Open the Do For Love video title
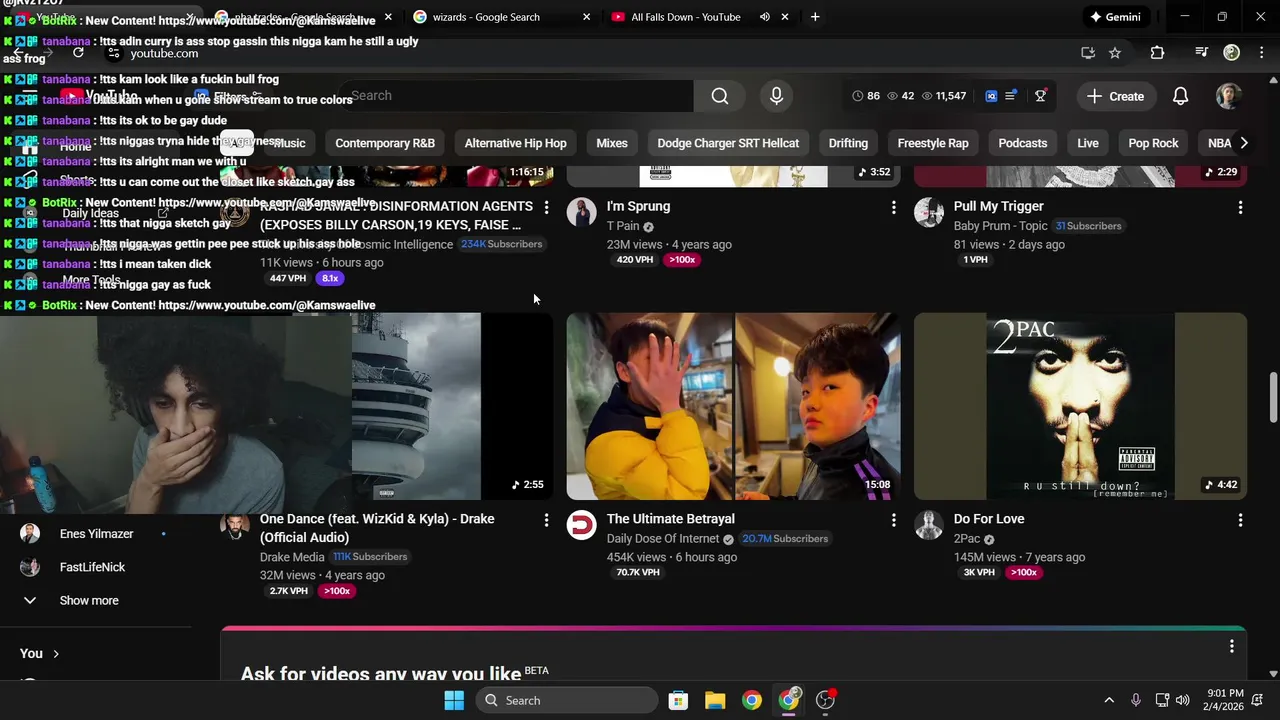Screen dimensions: 1280x720 [989, 519]
